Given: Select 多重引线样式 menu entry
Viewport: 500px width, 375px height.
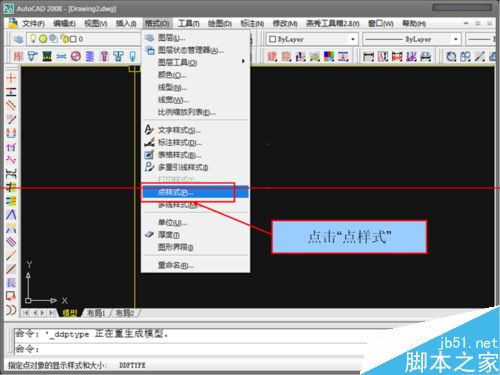Looking at the screenshot, I should point(196,167).
